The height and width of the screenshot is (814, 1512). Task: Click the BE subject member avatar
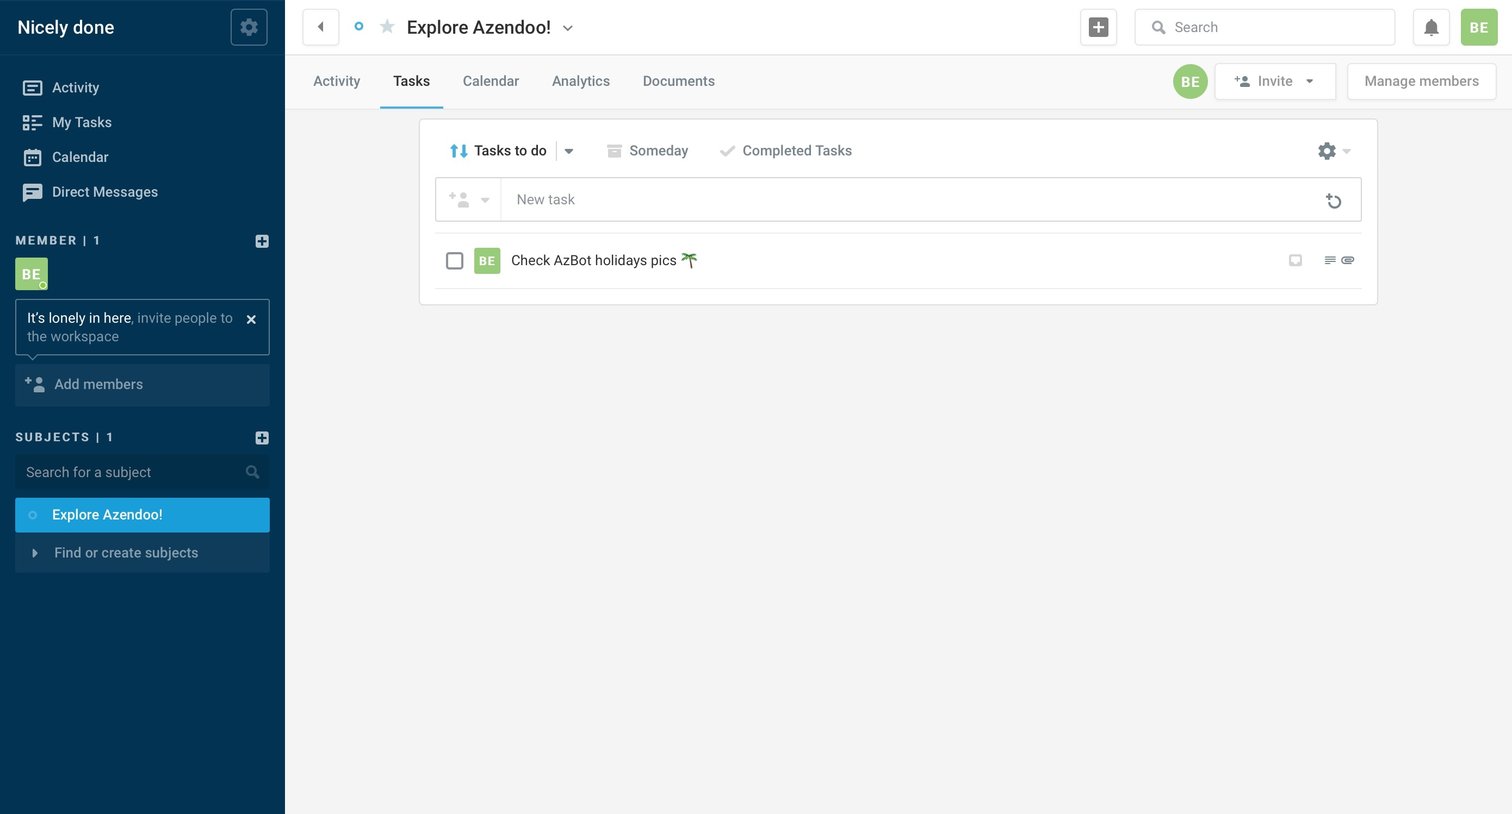click(x=1190, y=82)
